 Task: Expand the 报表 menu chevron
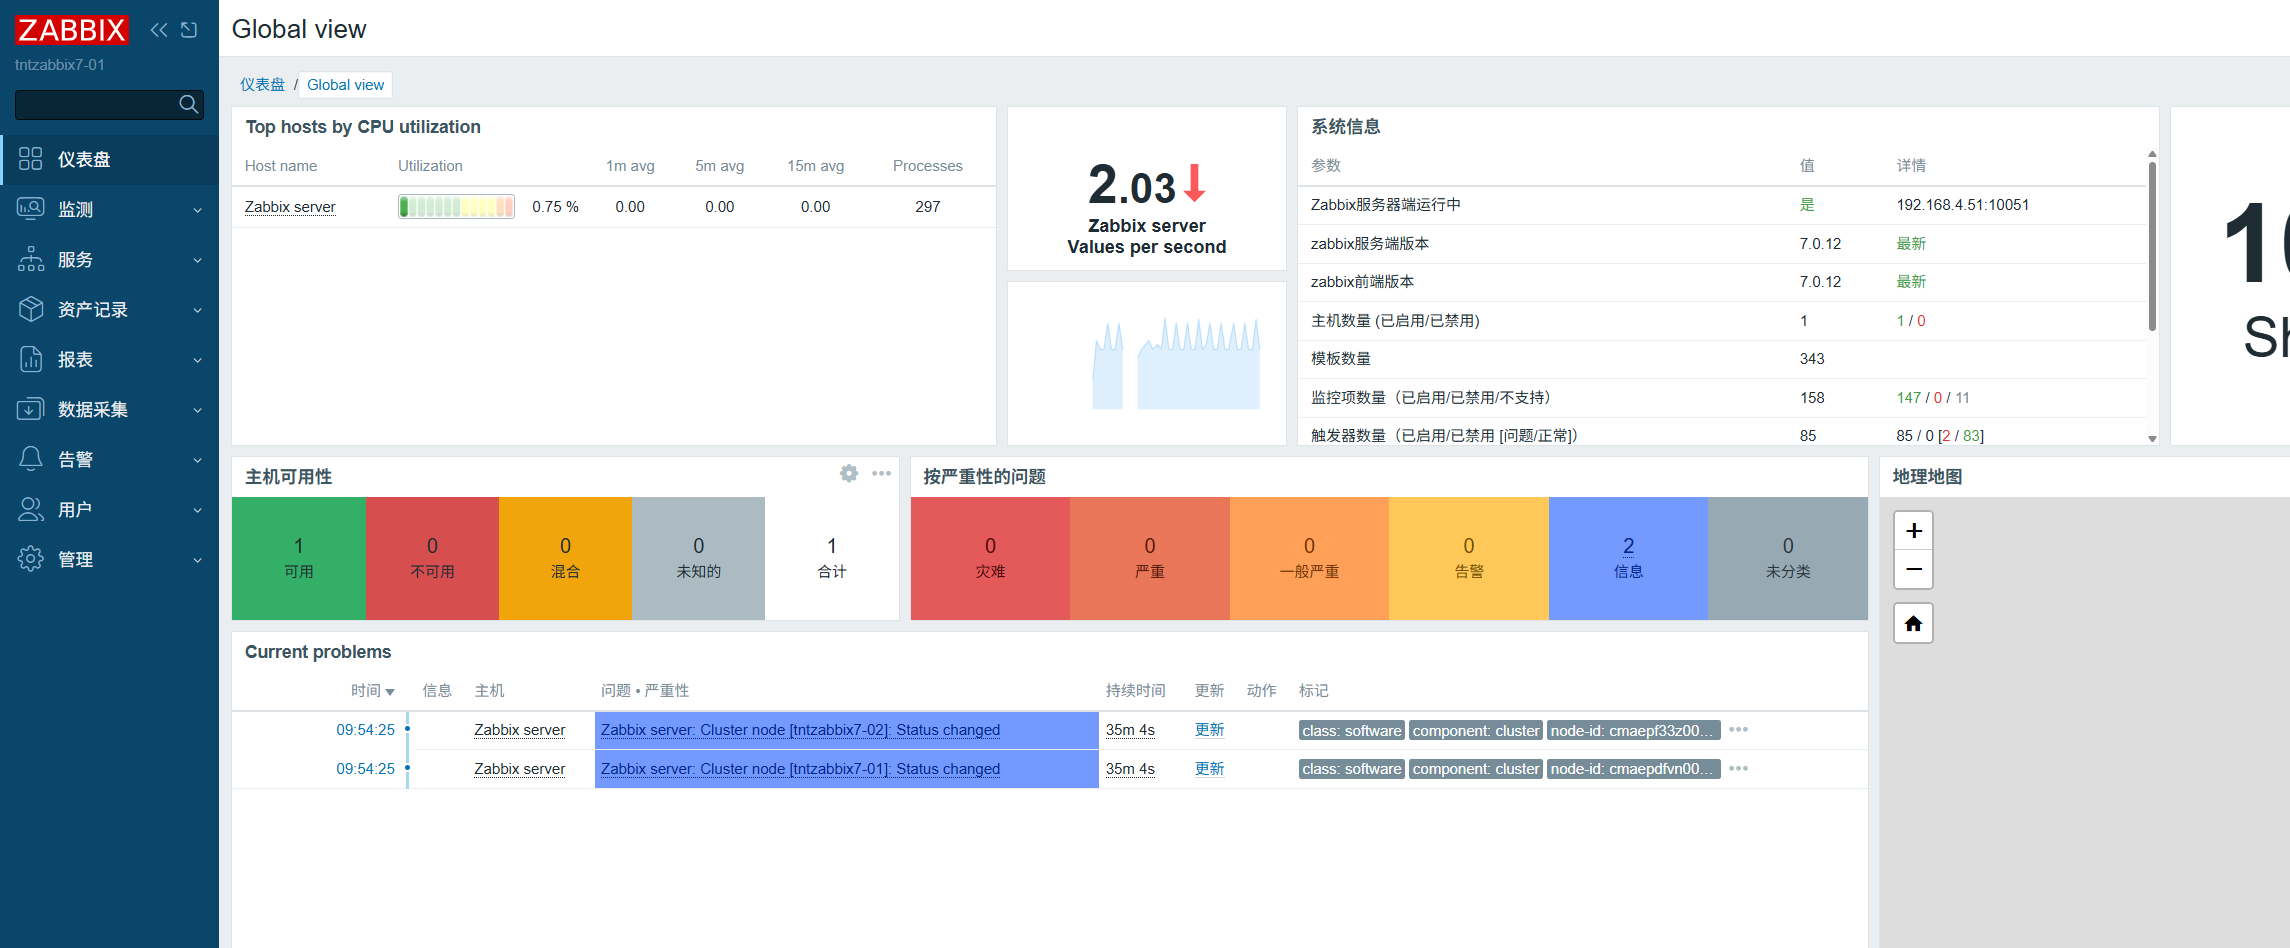click(x=197, y=360)
